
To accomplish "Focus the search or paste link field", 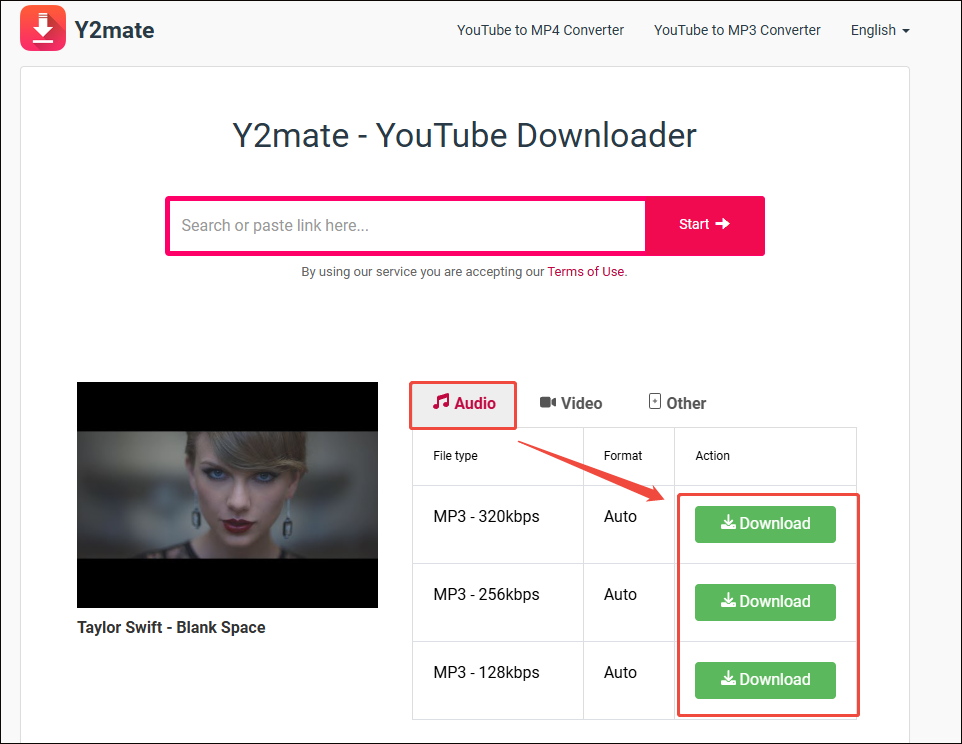I will click(407, 226).
